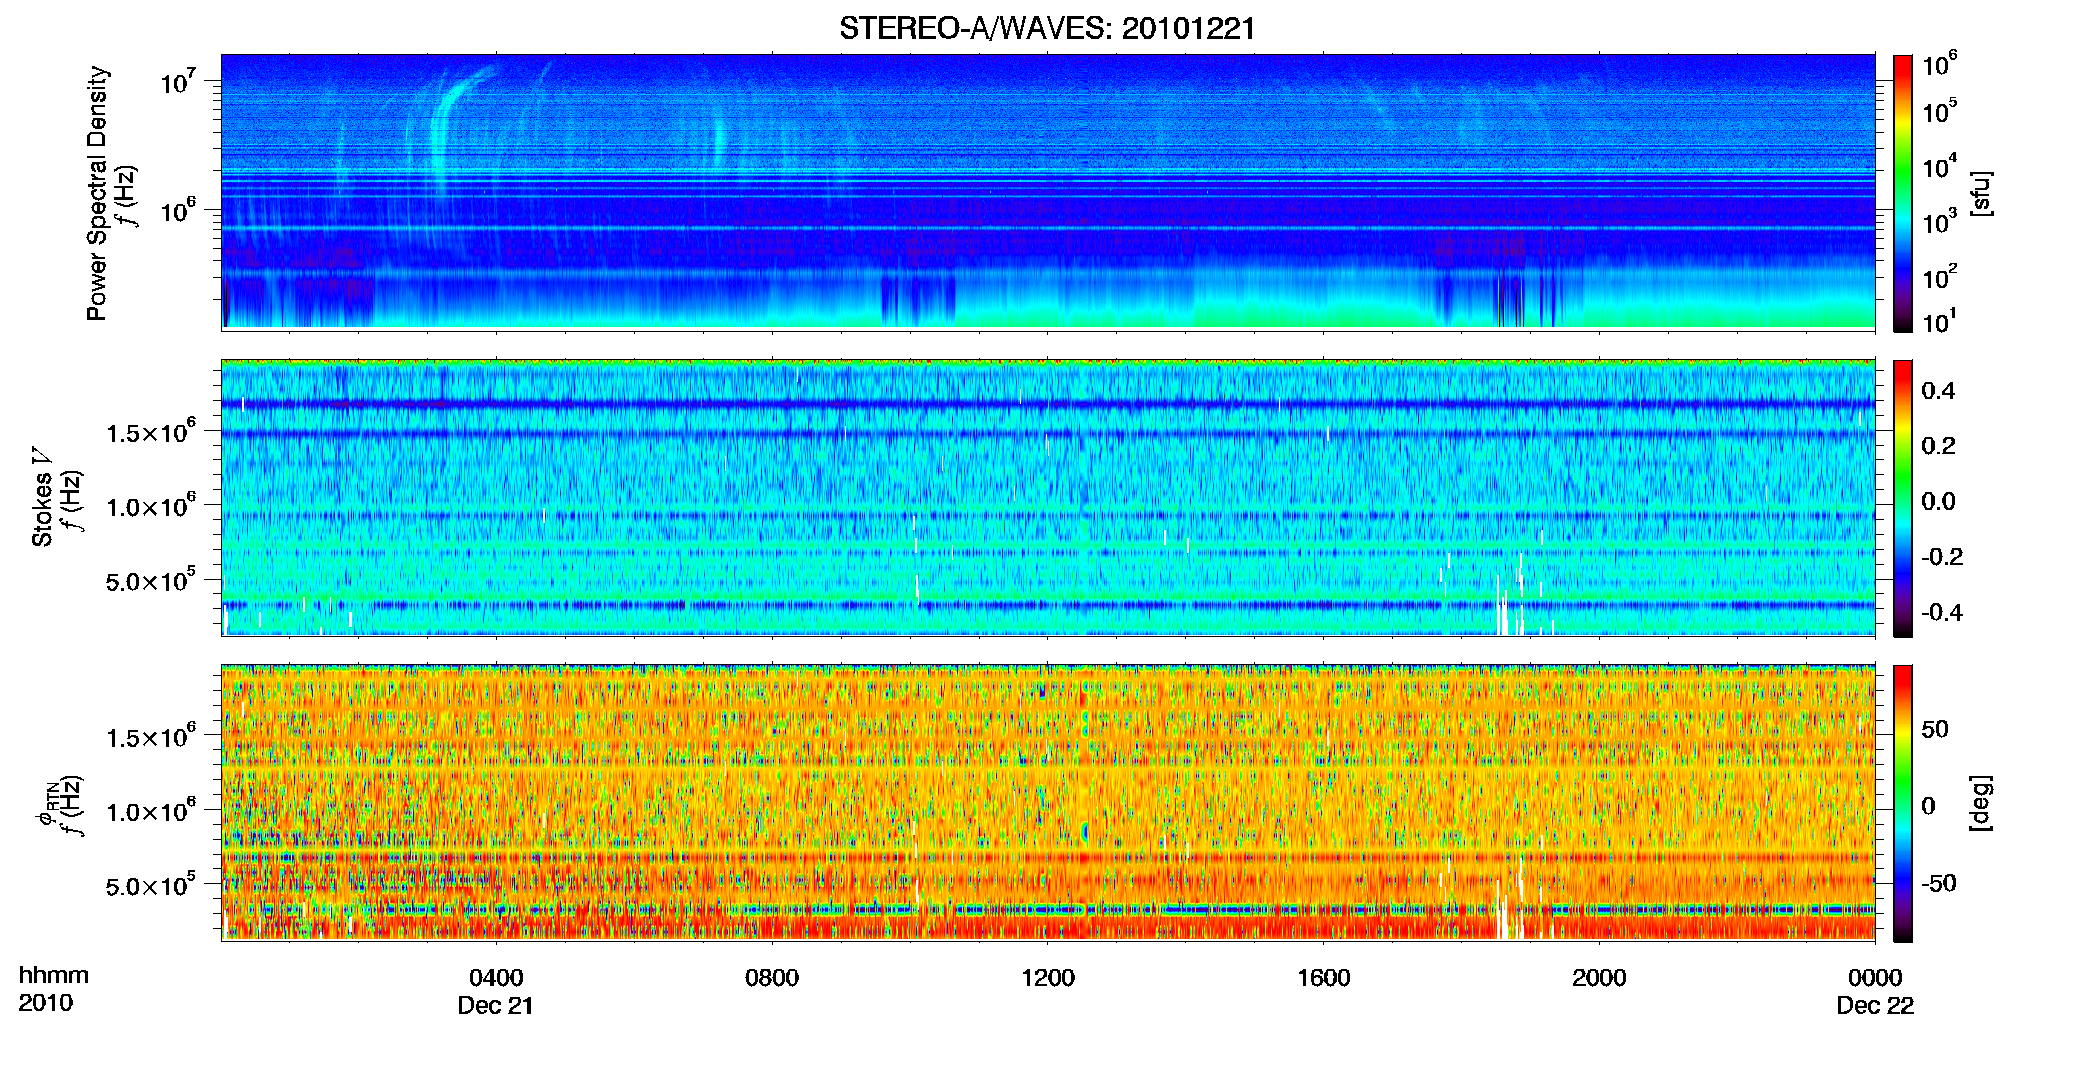Click the "0400" time tick label

click(x=496, y=978)
